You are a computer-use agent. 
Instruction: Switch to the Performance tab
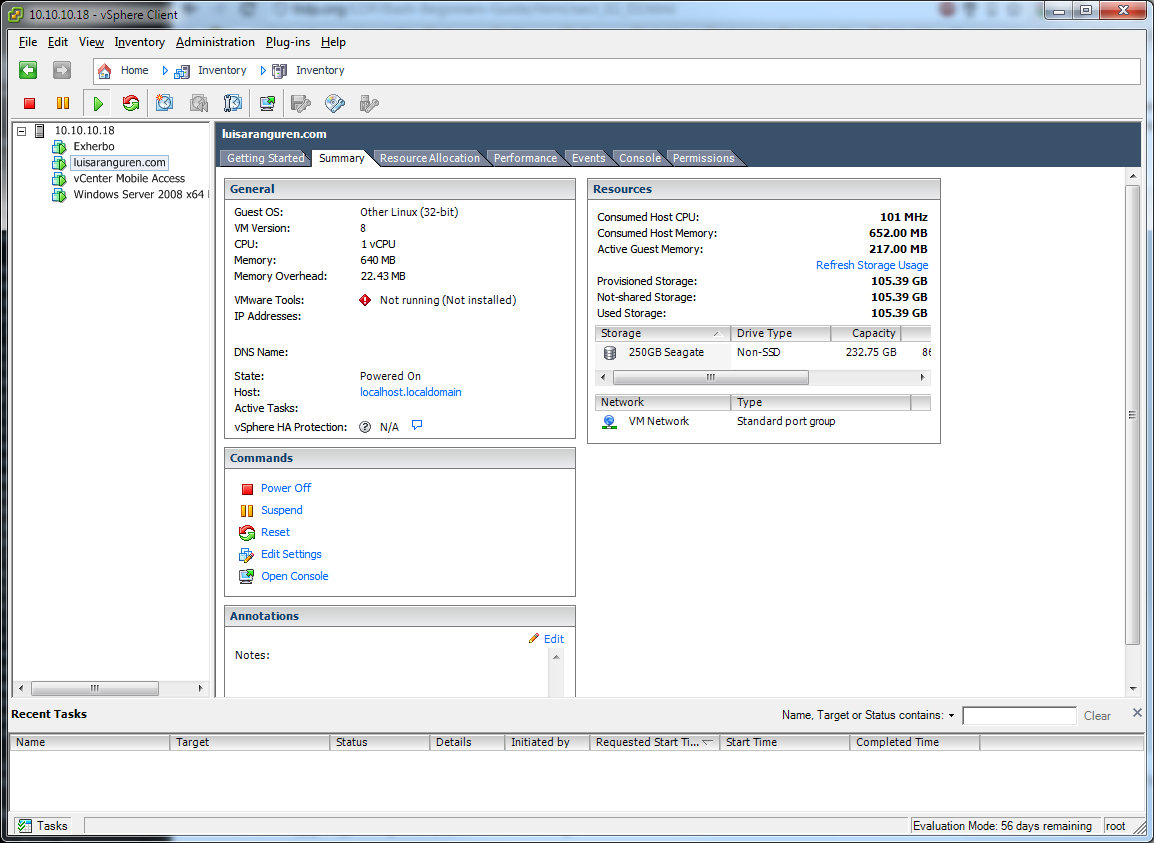tap(525, 158)
